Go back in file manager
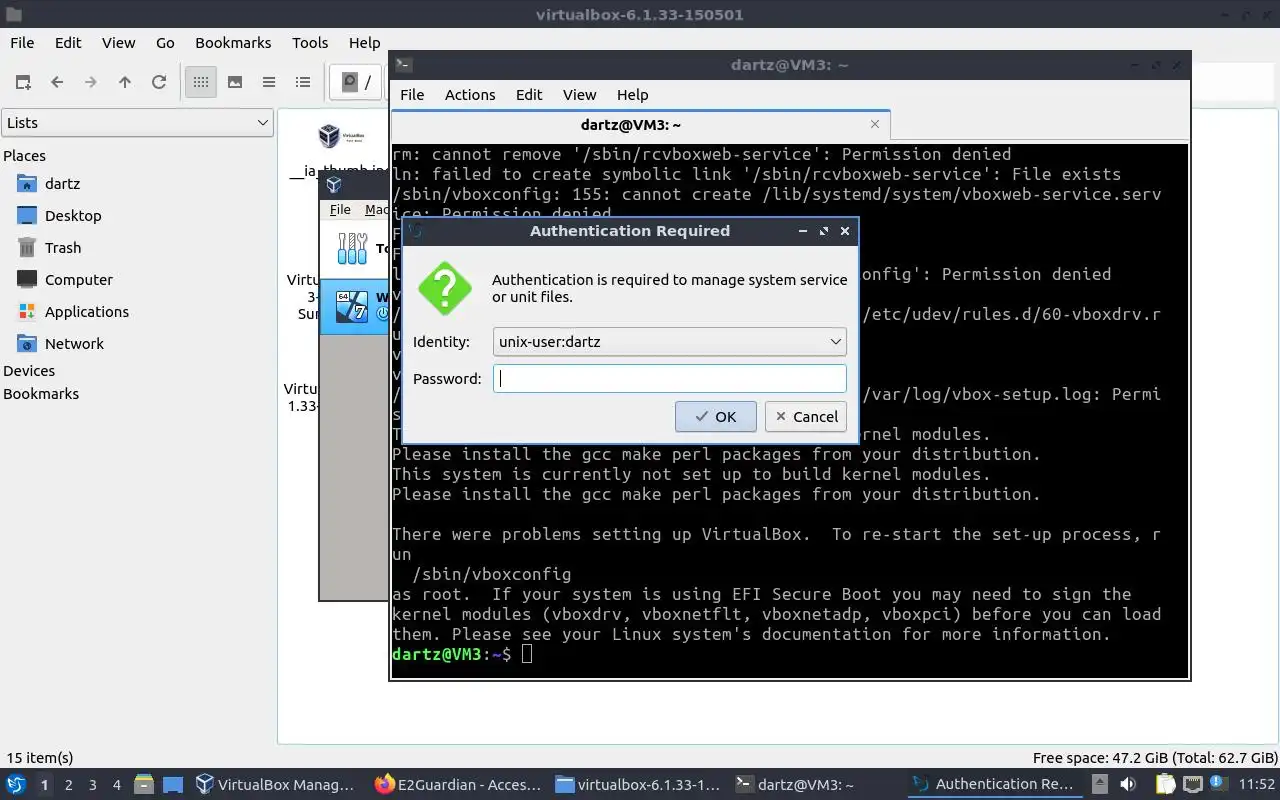1280x800 pixels. [57, 82]
